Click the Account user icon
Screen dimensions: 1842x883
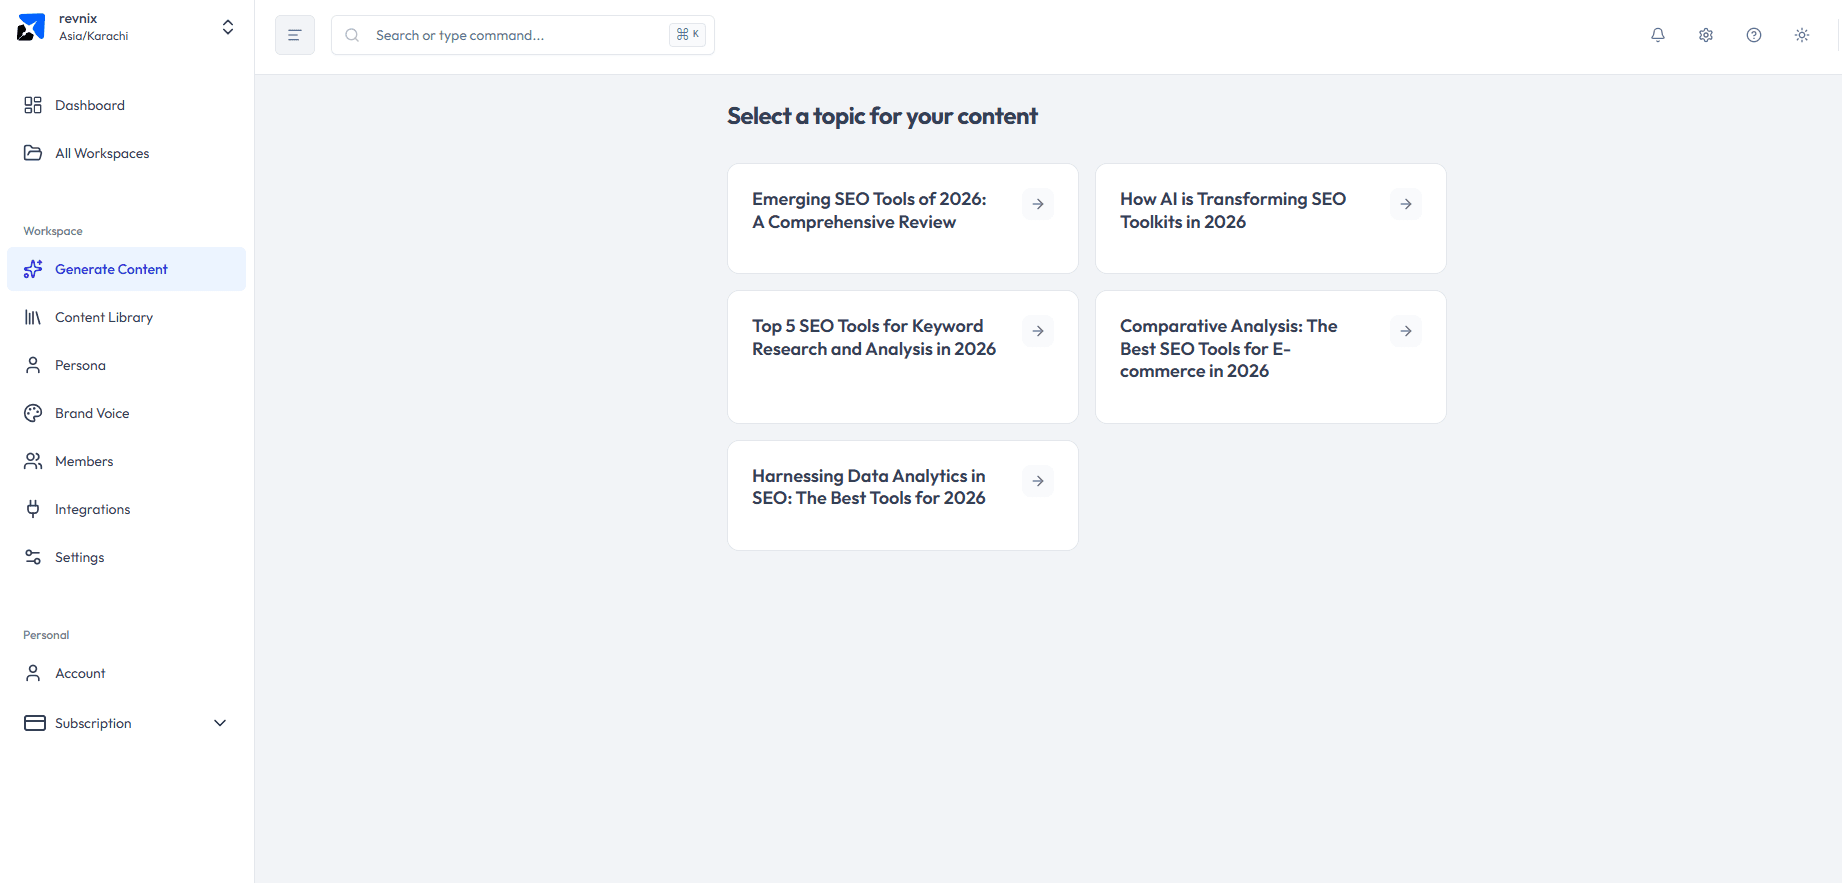(x=33, y=673)
